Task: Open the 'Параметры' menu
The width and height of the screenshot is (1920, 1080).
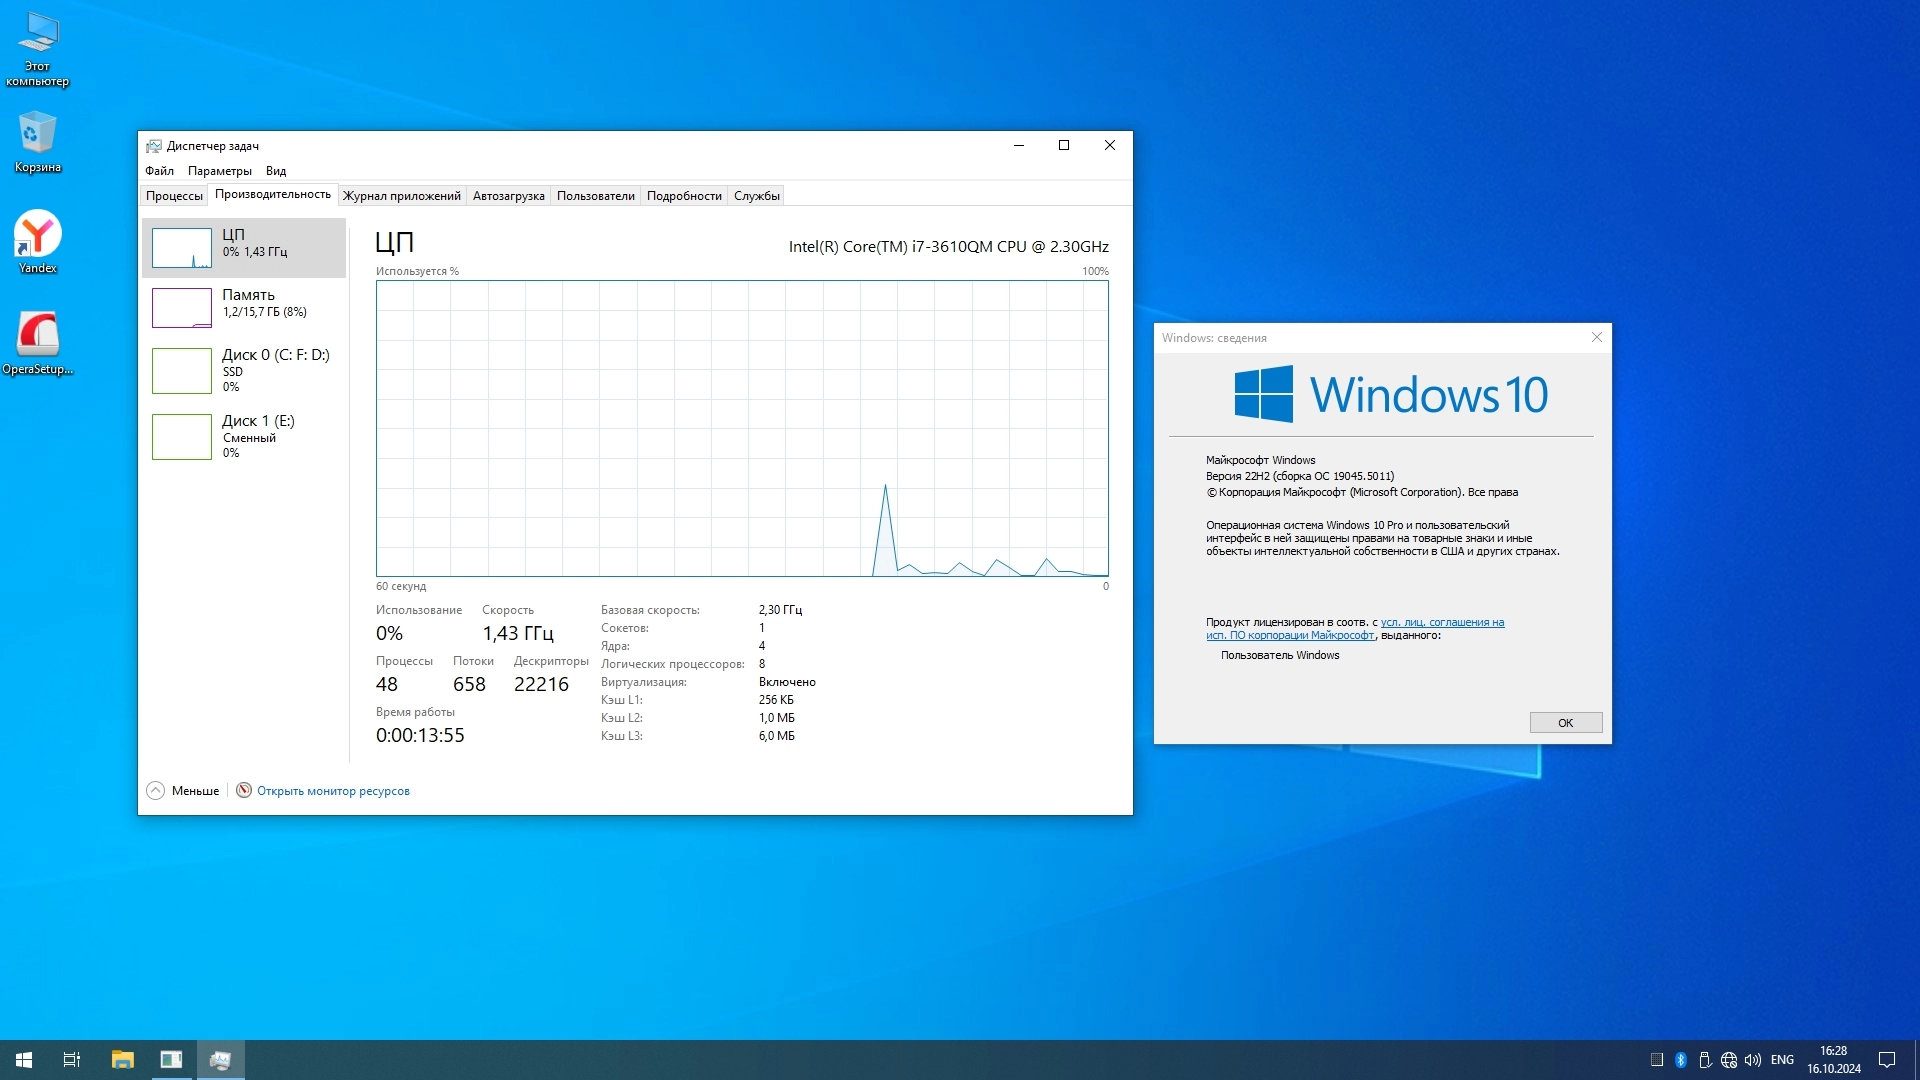Action: pyautogui.click(x=219, y=171)
